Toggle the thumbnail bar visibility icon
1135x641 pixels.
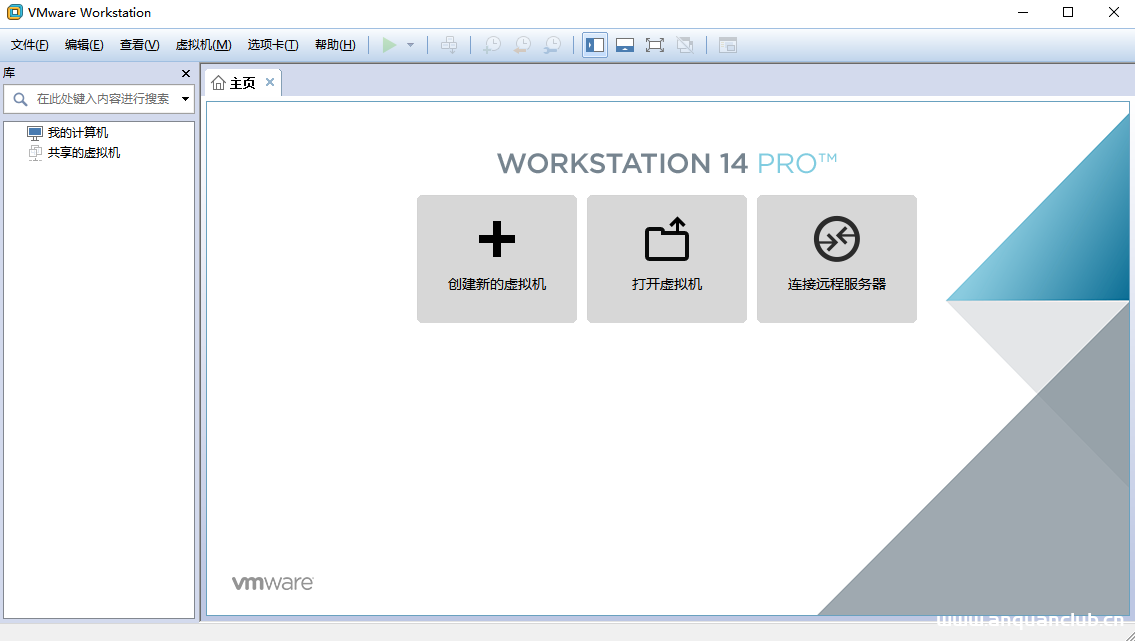(x=624, y=44)
